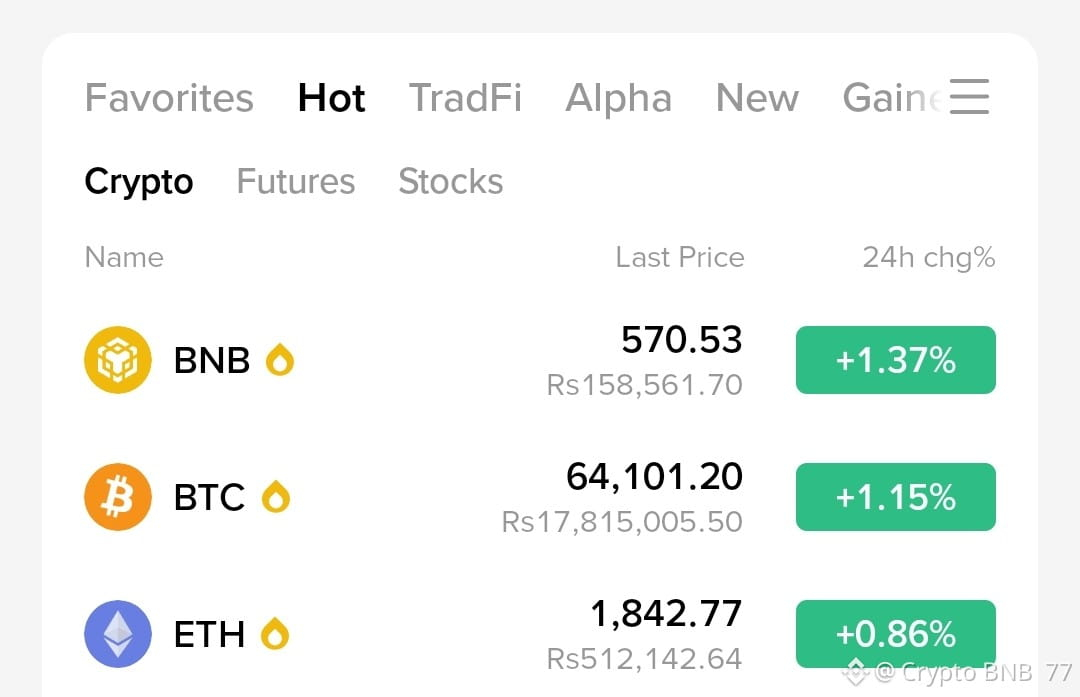1080x697 pixels.
Task: Toggle the ETH +0.86% change badge
Action: click(895, 634)
